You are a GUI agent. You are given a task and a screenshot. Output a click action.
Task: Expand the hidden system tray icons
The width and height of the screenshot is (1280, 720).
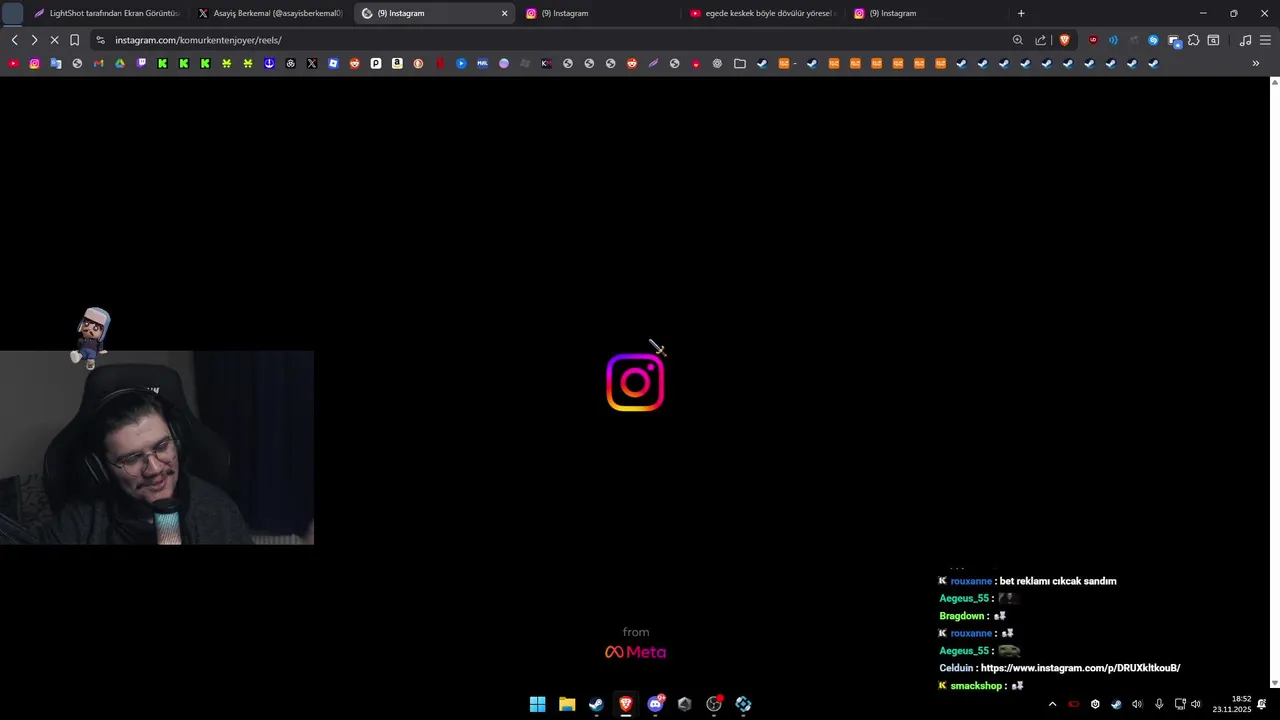(1052, 704)
